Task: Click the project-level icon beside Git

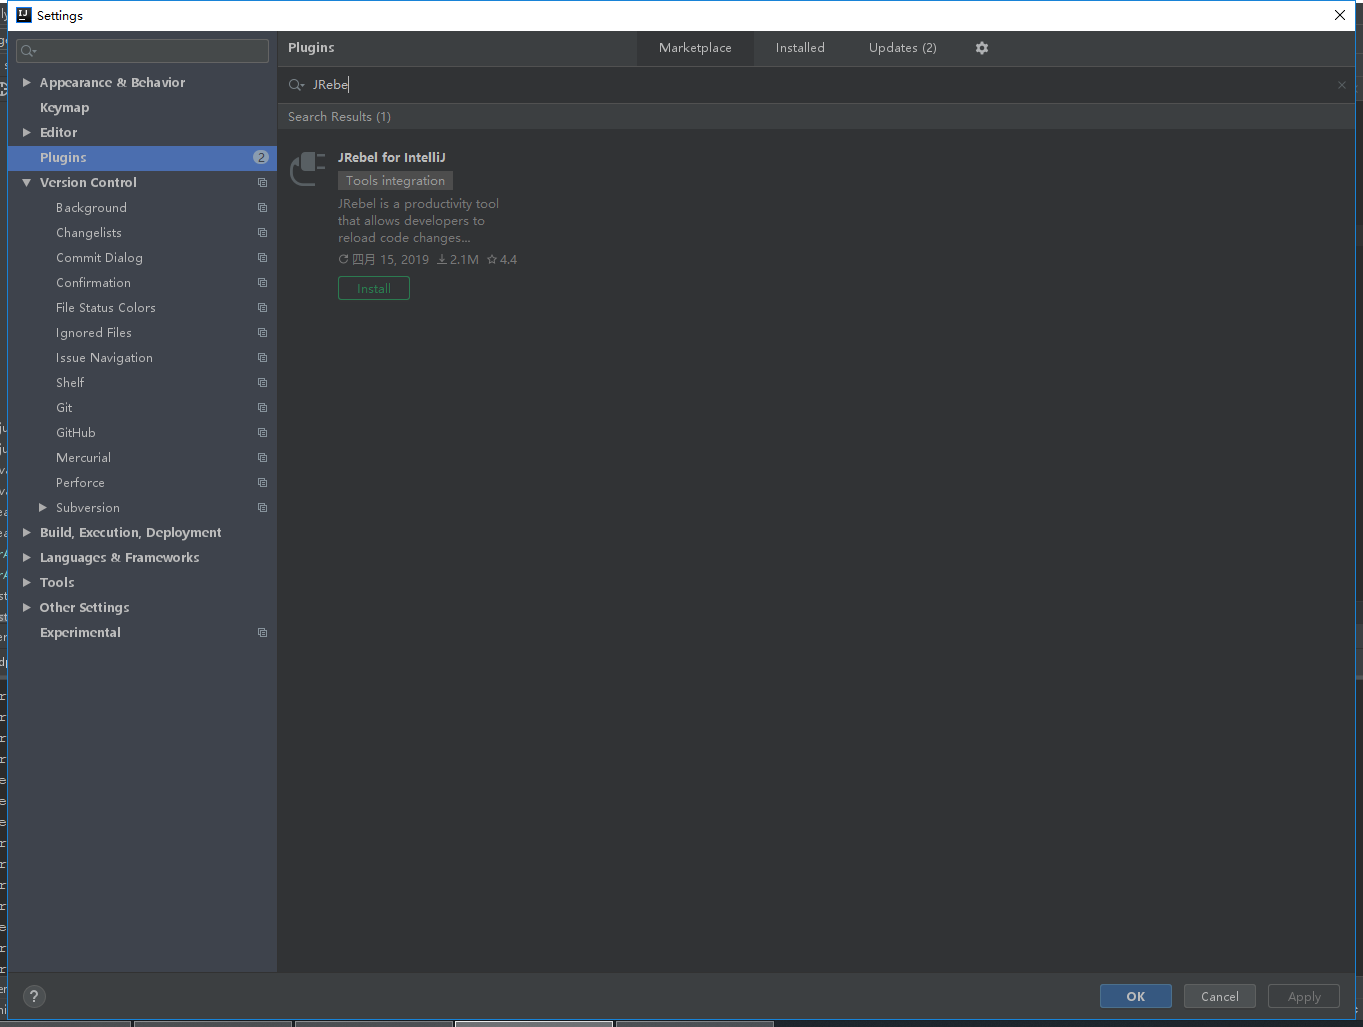Action: coord(262,408)
